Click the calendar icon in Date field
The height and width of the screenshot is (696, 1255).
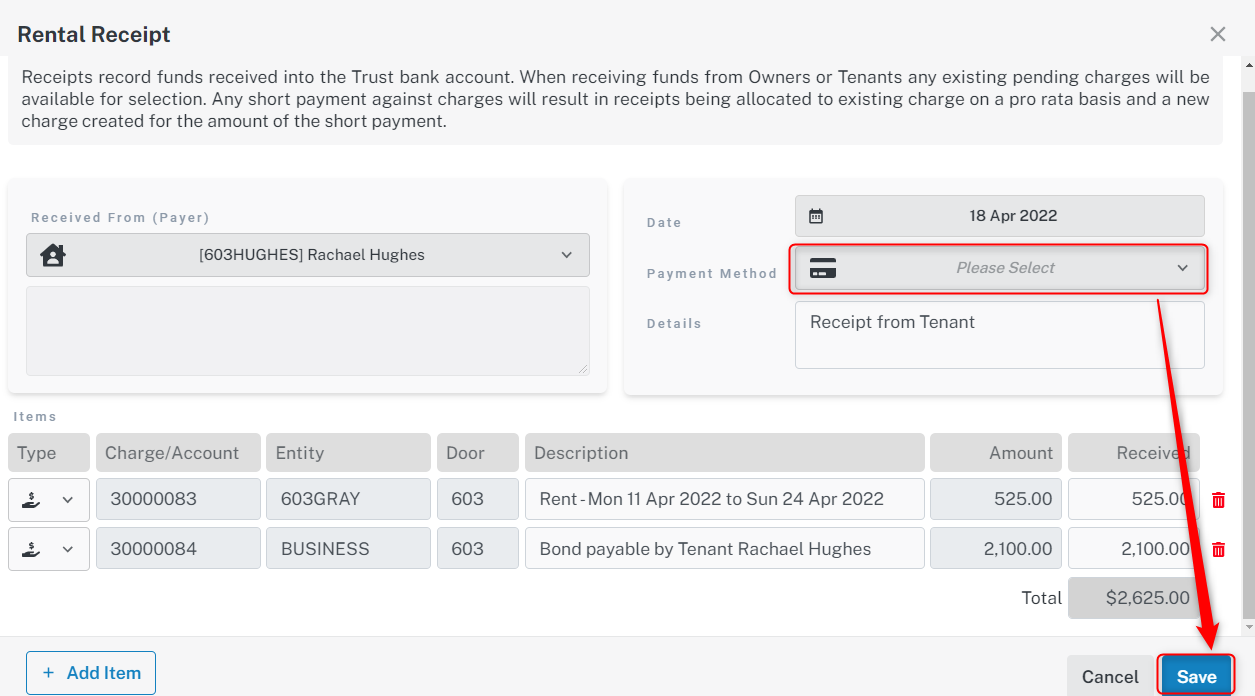(x=816, y=216)
